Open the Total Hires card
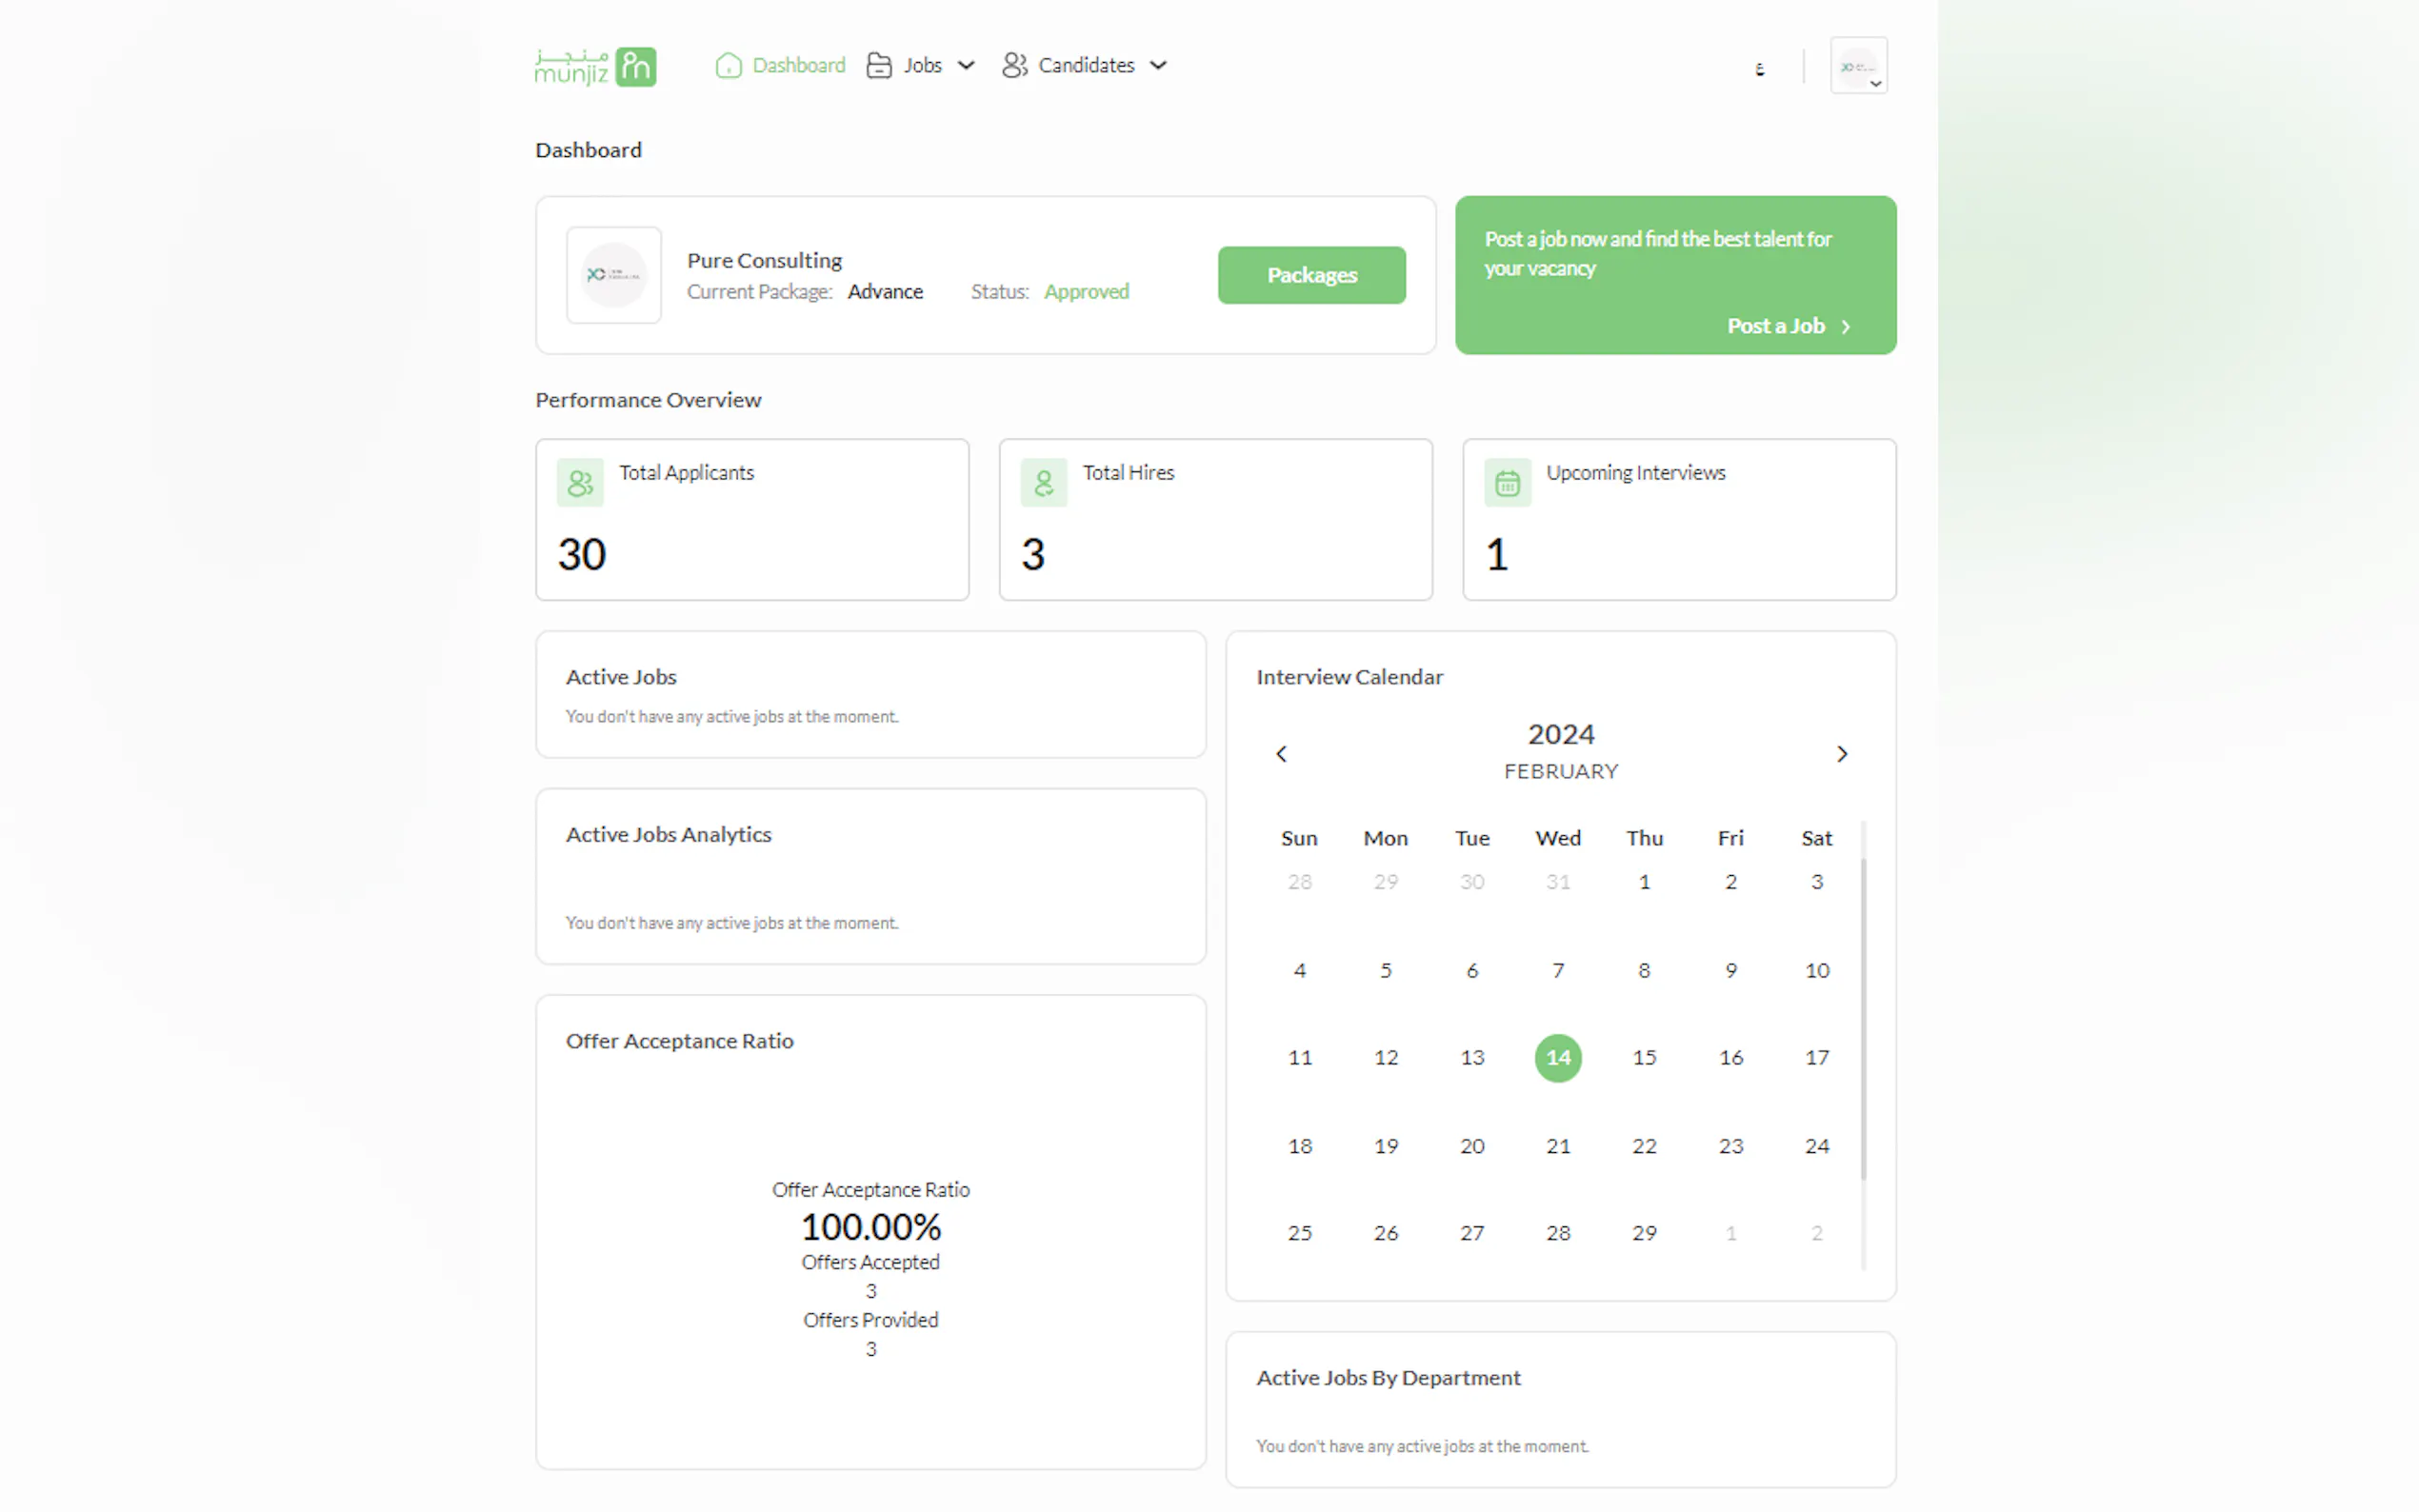 (1216, 520)
